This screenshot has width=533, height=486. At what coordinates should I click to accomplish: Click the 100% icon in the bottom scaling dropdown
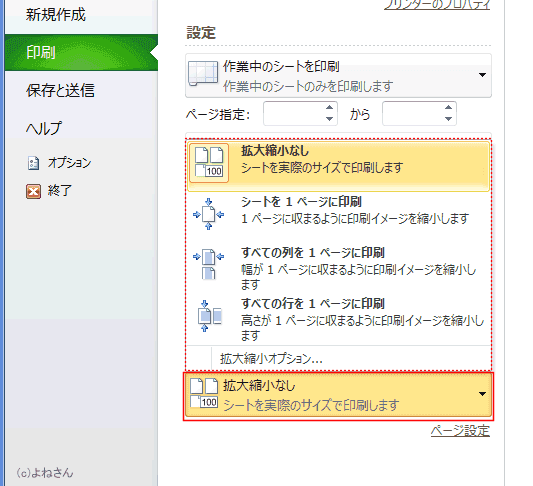(204, 393)
